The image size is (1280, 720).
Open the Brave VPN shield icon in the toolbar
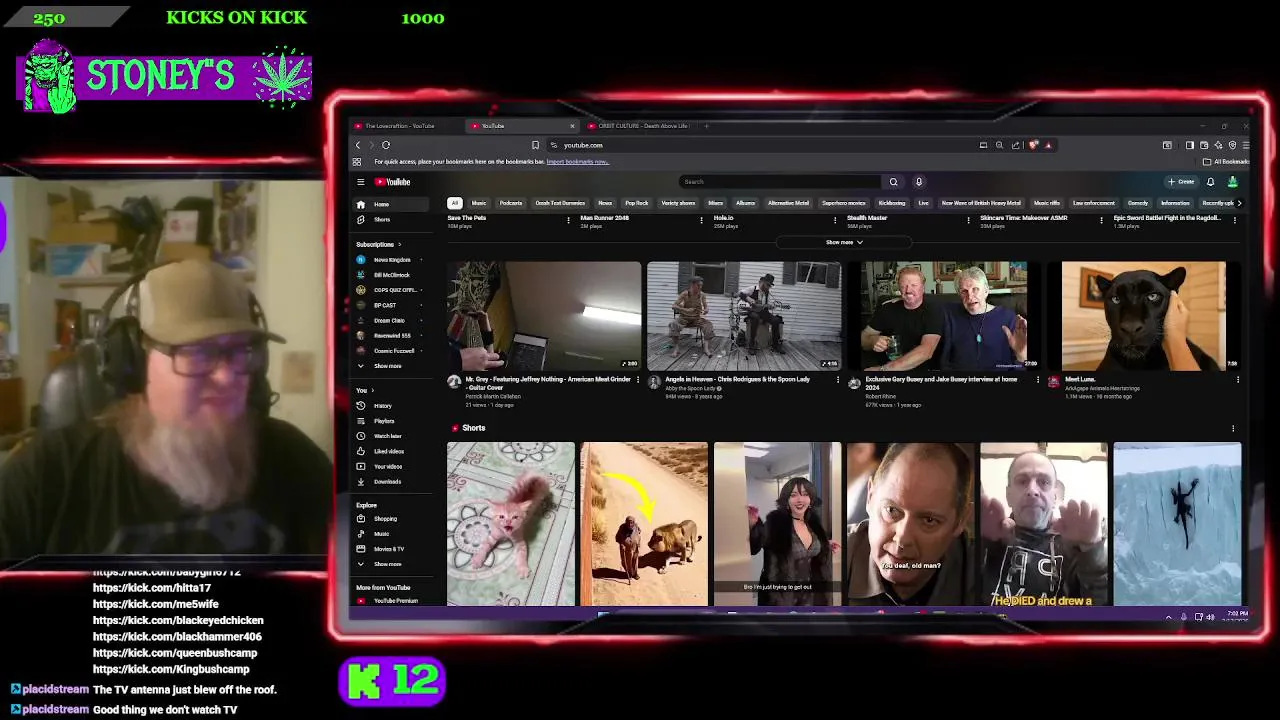1232,145
